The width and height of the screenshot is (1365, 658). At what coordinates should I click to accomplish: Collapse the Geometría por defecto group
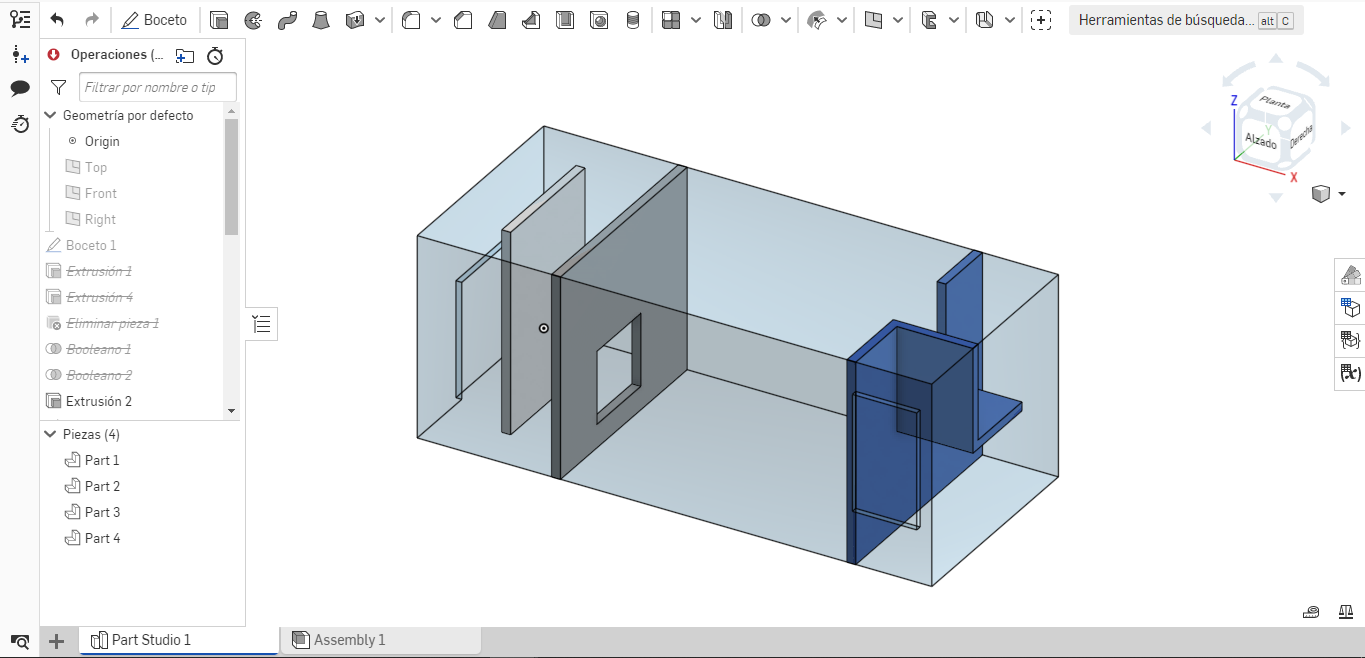tap(51, 115)
